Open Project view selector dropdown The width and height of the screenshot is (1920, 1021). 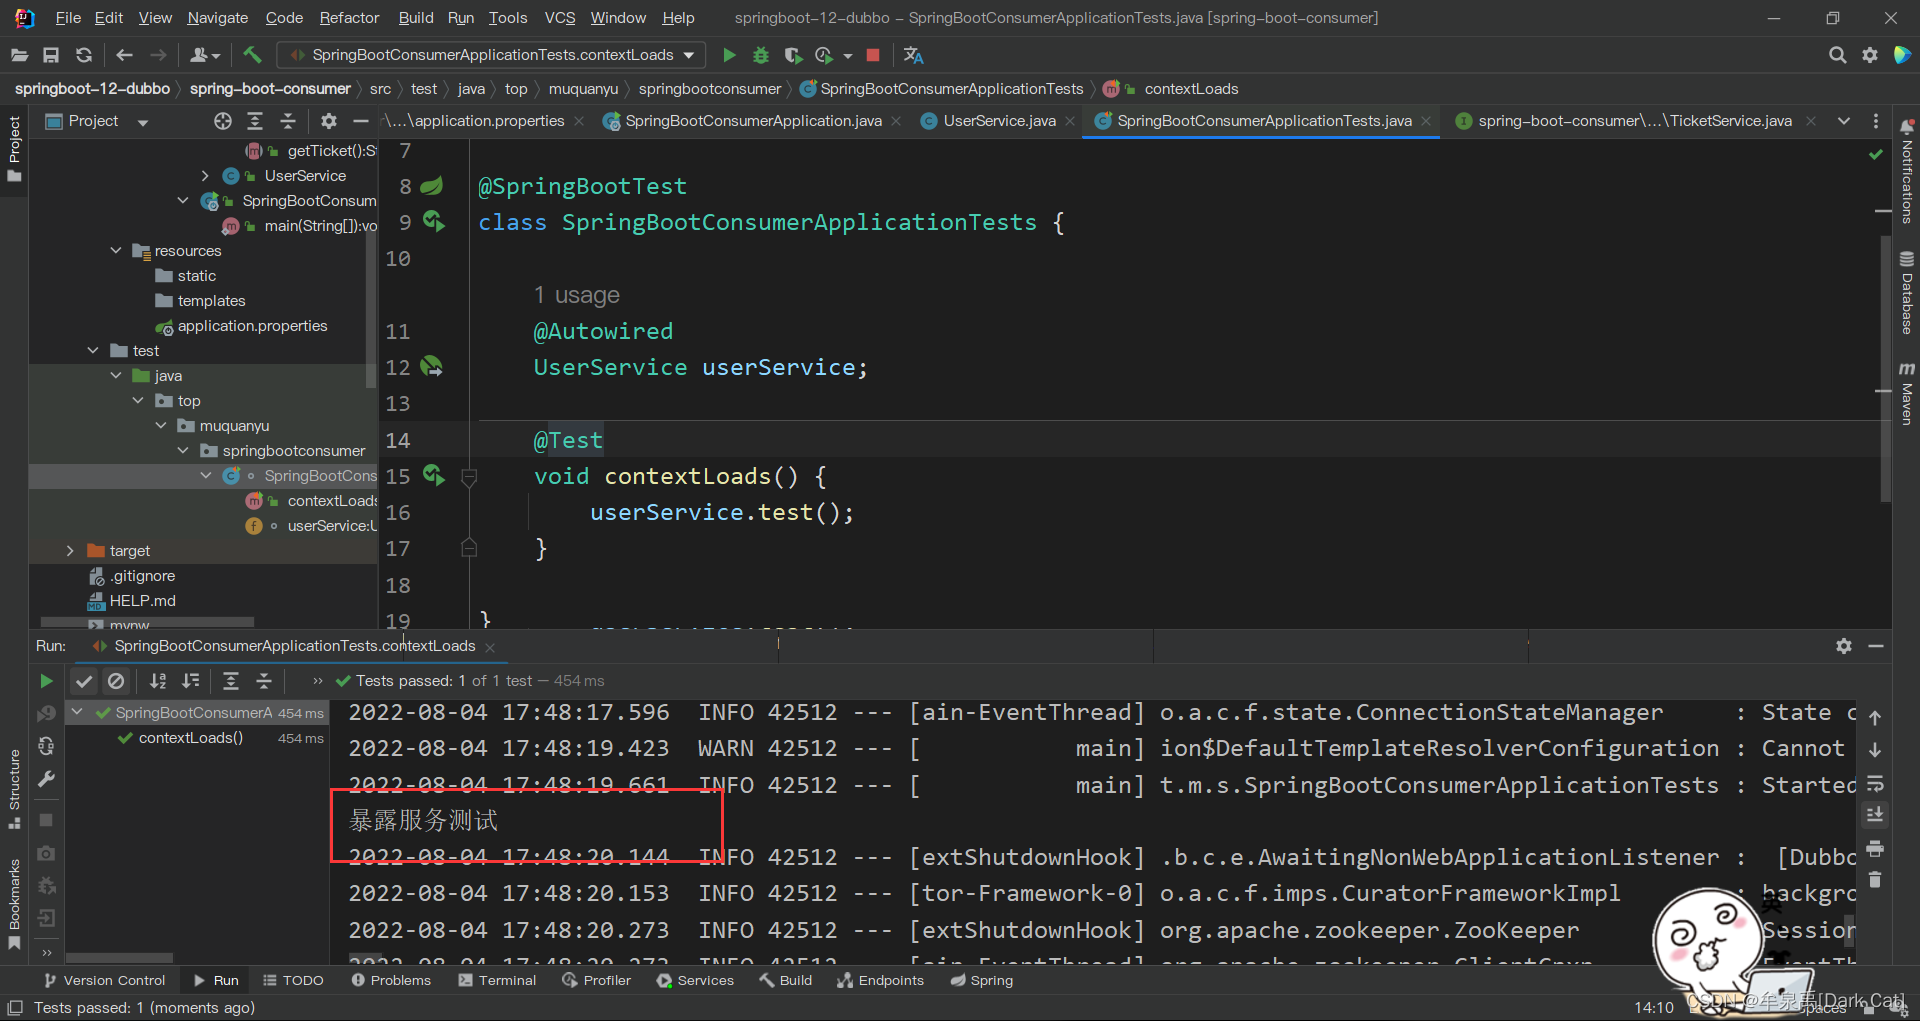tap(98, 121)
